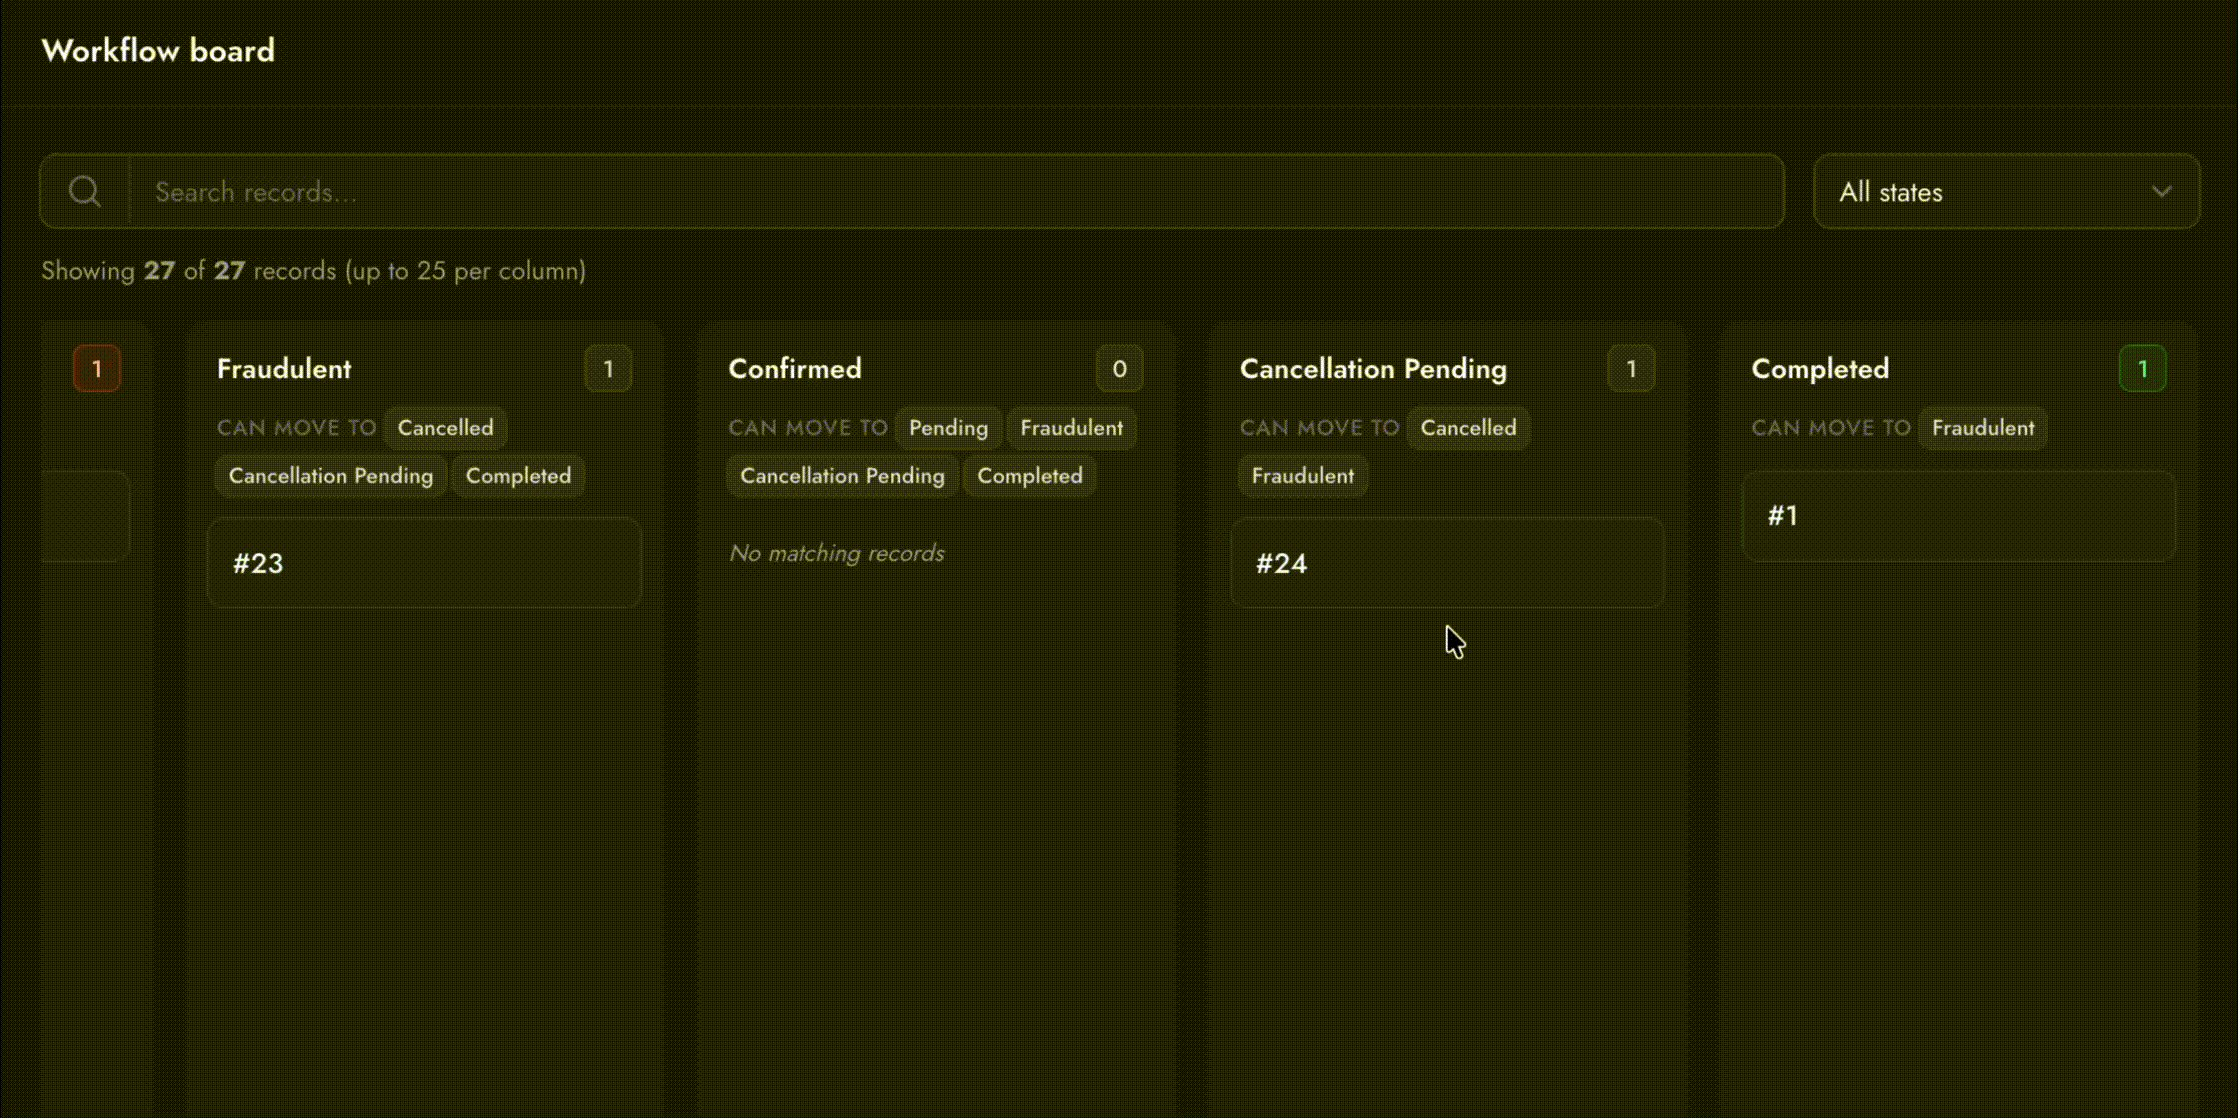Open the All states dropdown
The image size is (2238, 1118).
[x=2006, y=191]
